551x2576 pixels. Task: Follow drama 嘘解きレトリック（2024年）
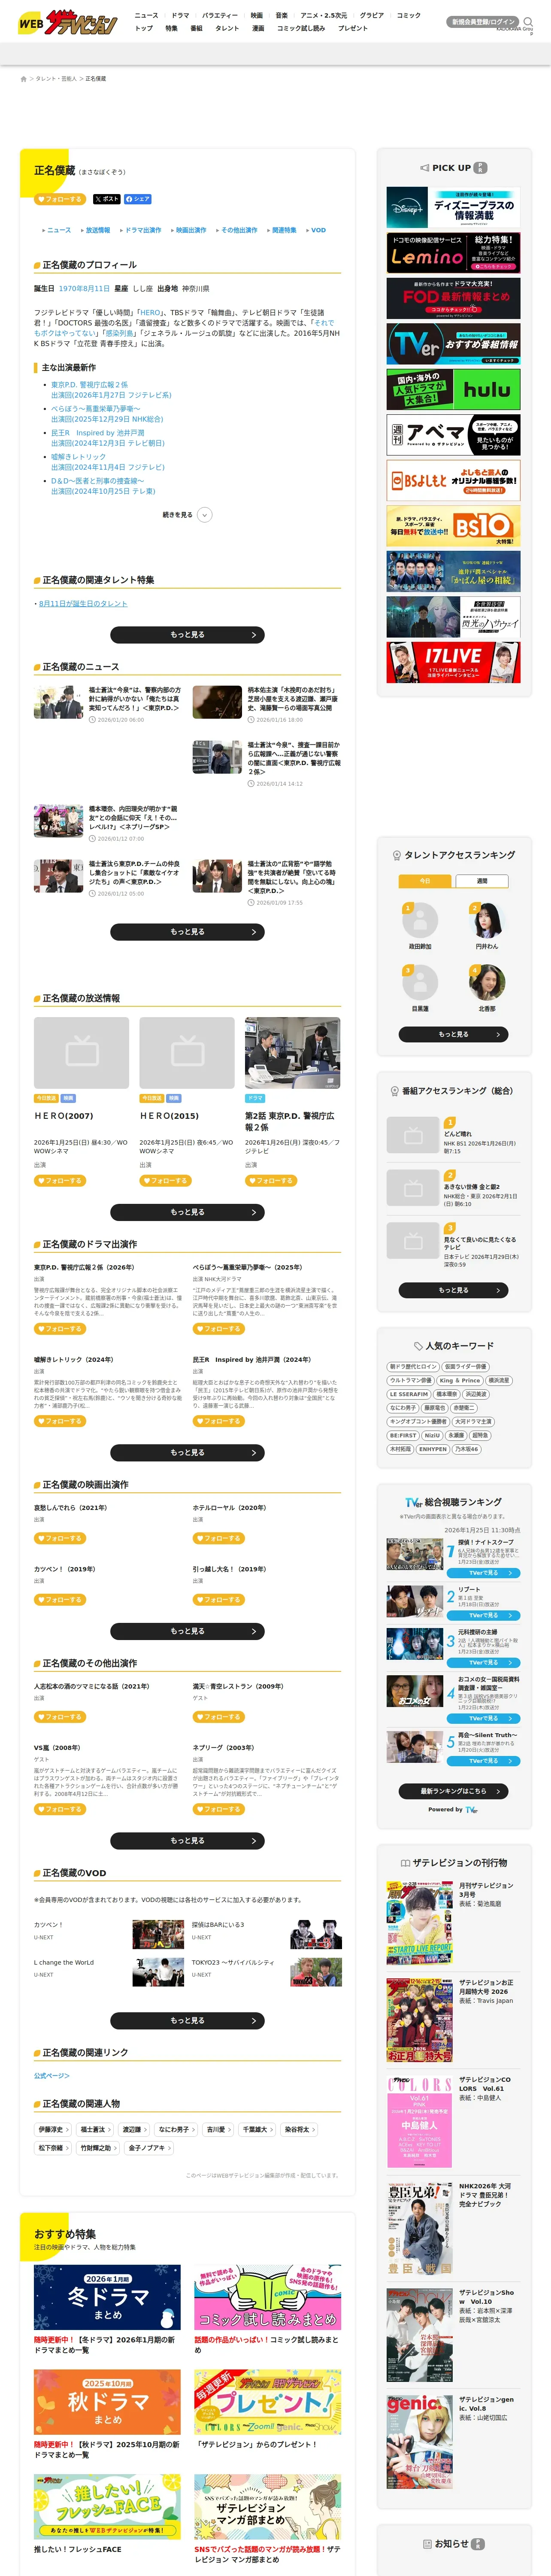(60, 1421)
